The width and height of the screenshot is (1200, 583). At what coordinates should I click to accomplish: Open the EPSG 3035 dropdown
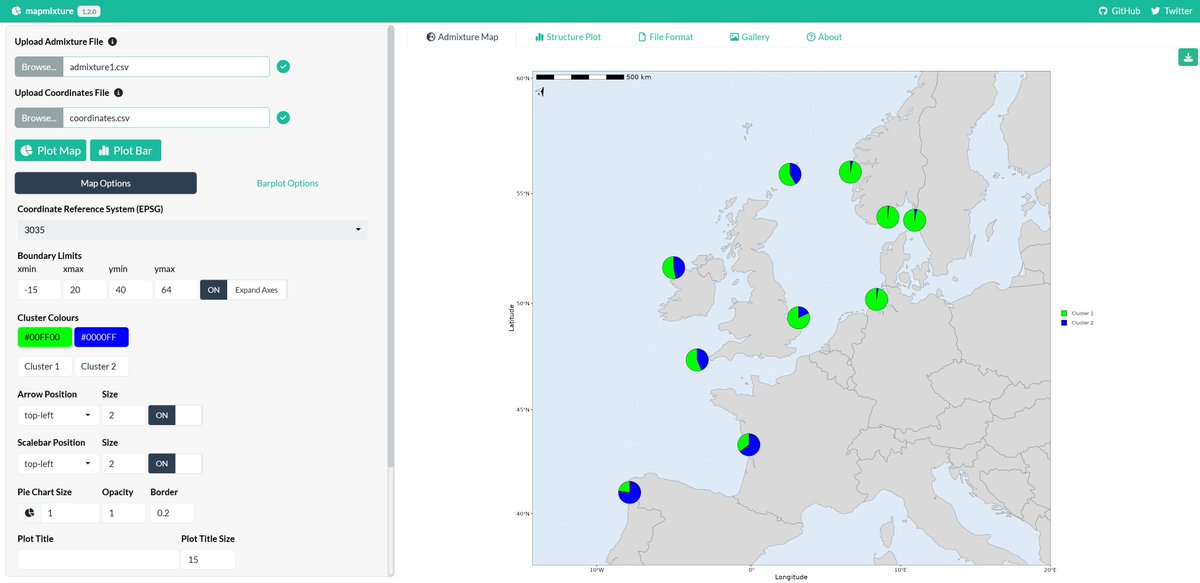pos(192,230)
